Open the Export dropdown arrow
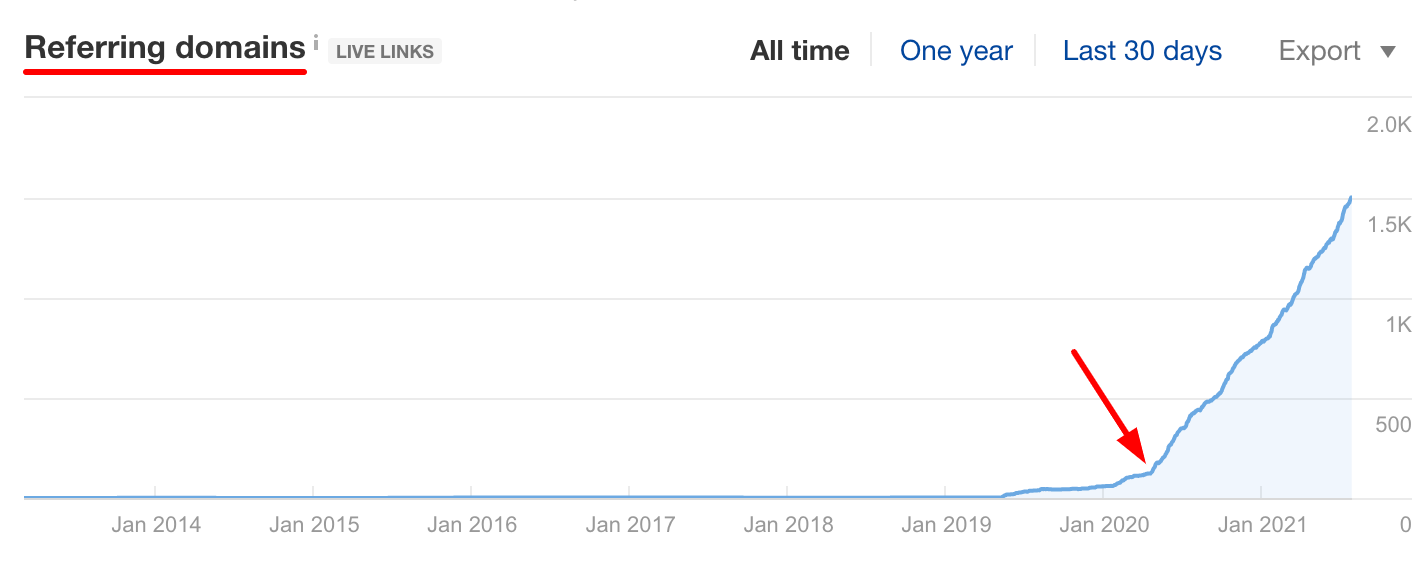Screen dimensions: 1428x568 point(1388,52)
